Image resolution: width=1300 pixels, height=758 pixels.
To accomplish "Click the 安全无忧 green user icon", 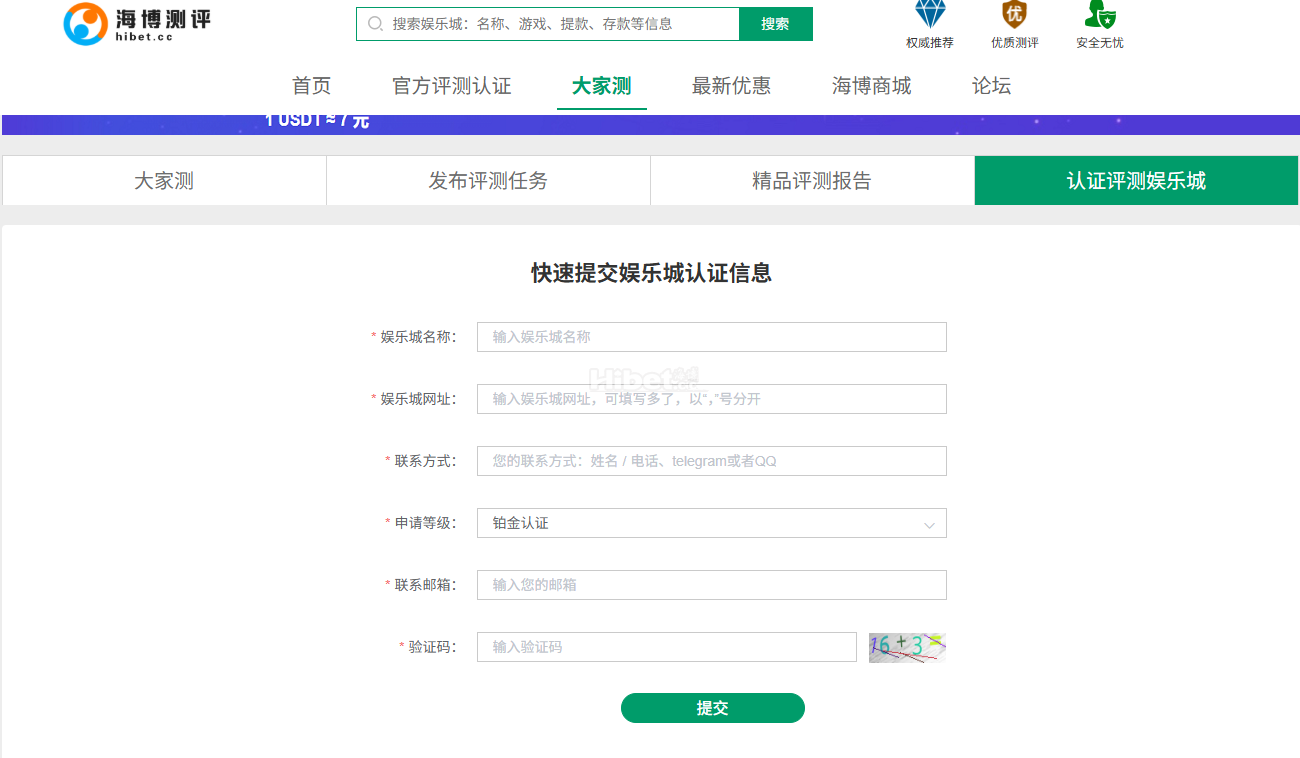I will click(x=1099, y=15).
